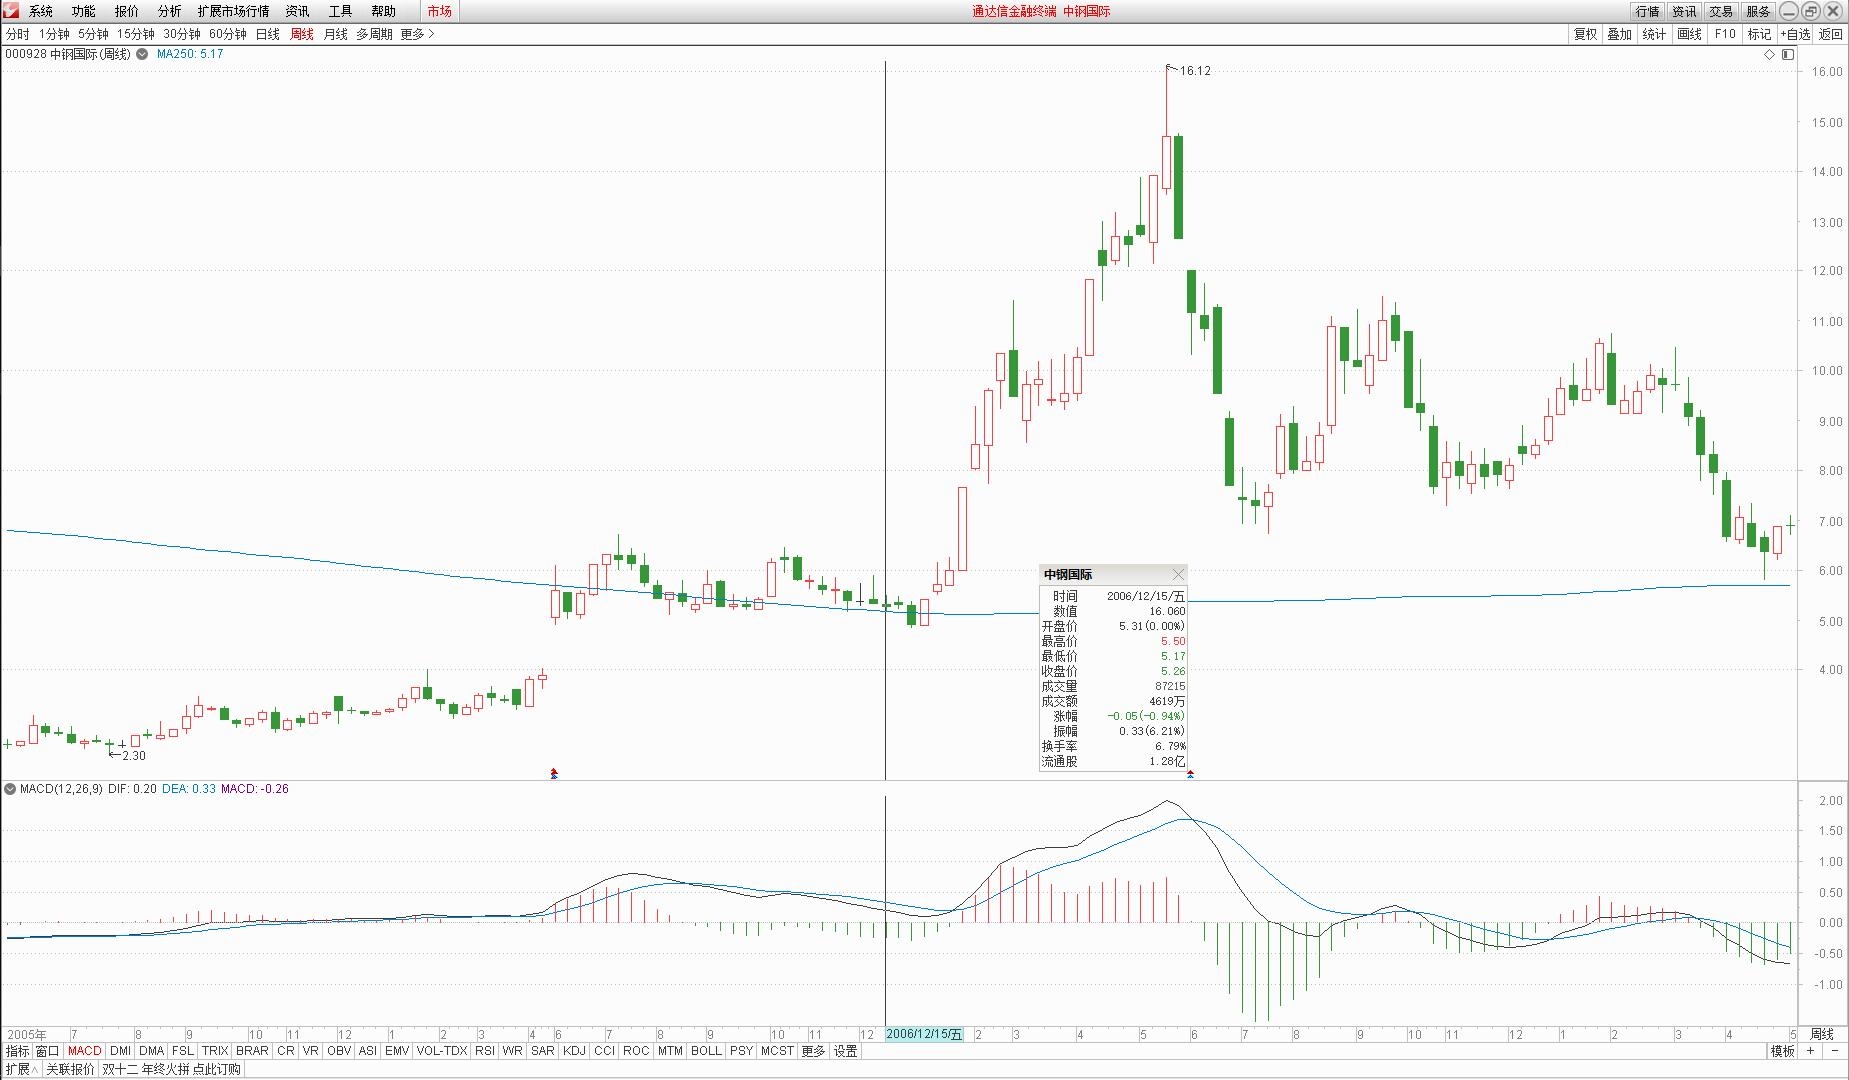Click the restore window icon

point(1811,11)
